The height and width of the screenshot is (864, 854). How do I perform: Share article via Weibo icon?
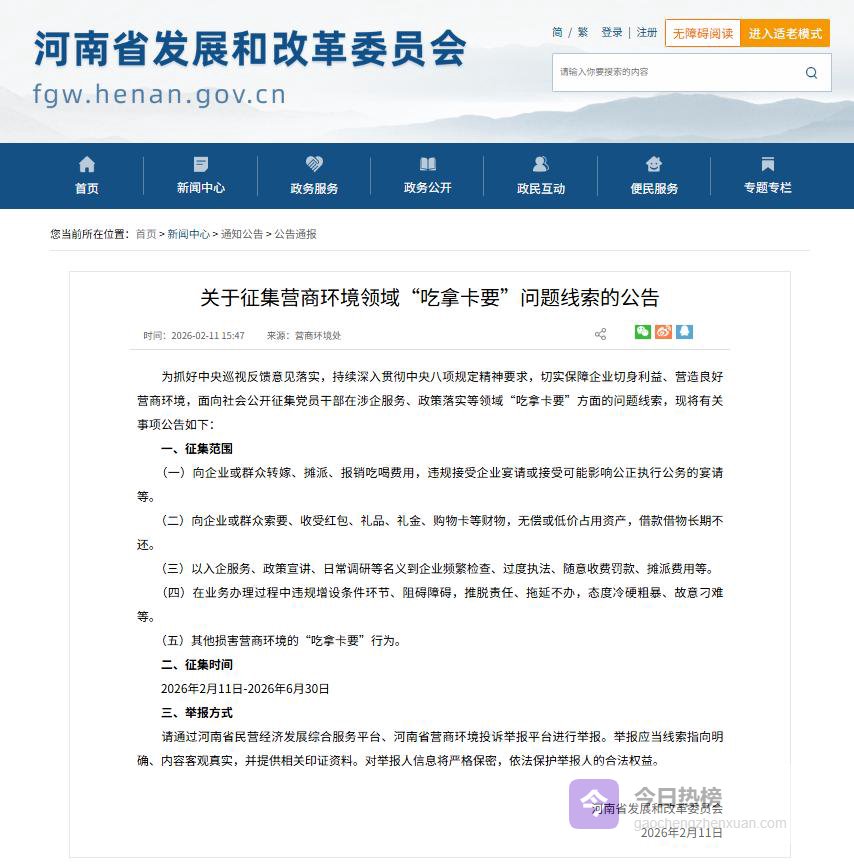[x=663, y=332]
